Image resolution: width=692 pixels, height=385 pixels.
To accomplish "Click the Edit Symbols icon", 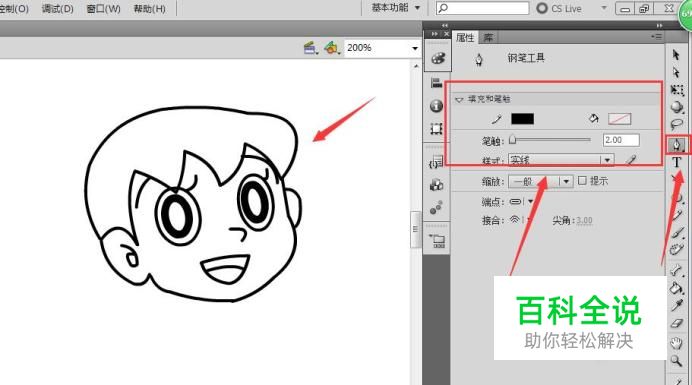I will point(331,48).
